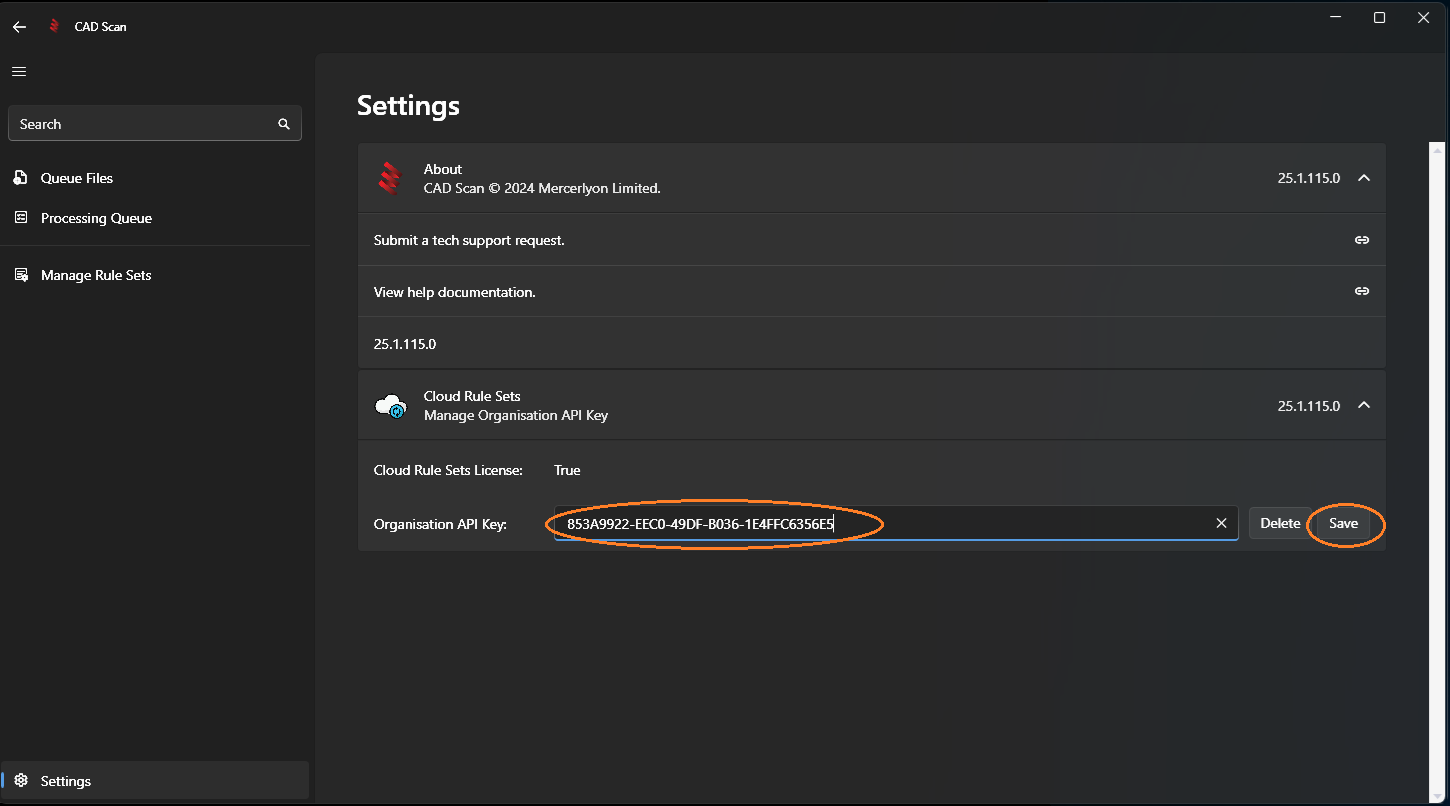Toggle the hamburger navigation menu
Image resolution: width=1450 pixels, height=806 pixels.
tap(19, 72)
